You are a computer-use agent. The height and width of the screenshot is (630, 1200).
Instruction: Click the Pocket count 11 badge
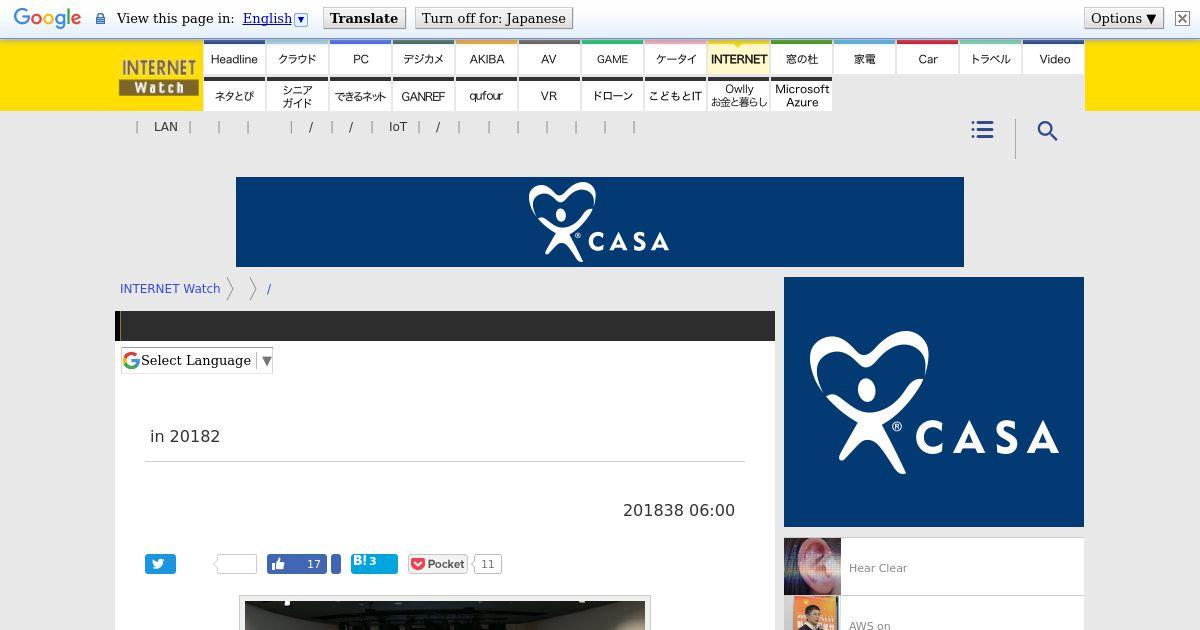[x=487, y=564]
